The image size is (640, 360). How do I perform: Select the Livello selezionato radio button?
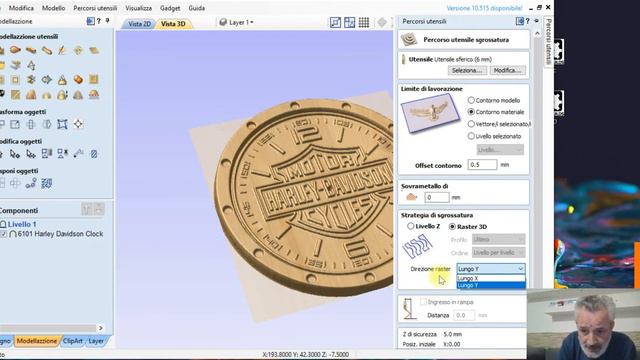[x=471, y=136]
